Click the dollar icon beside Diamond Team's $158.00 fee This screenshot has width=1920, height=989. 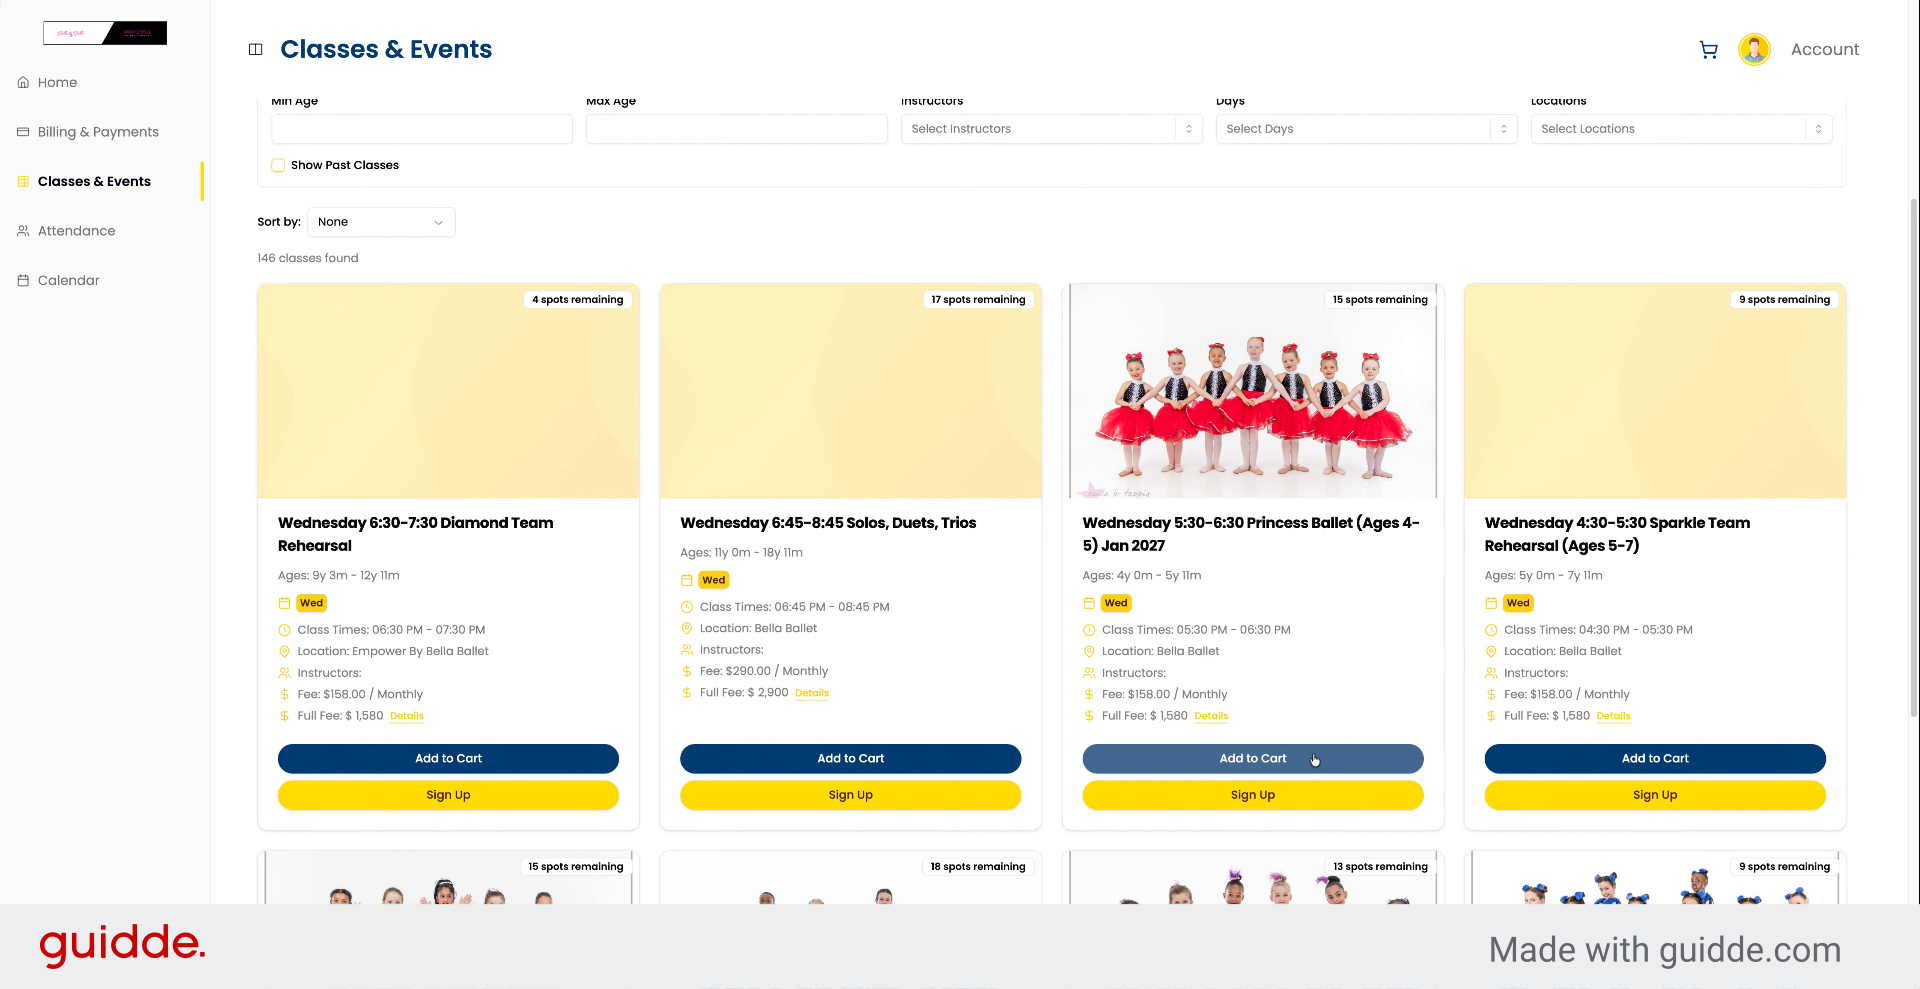[284, 694]
